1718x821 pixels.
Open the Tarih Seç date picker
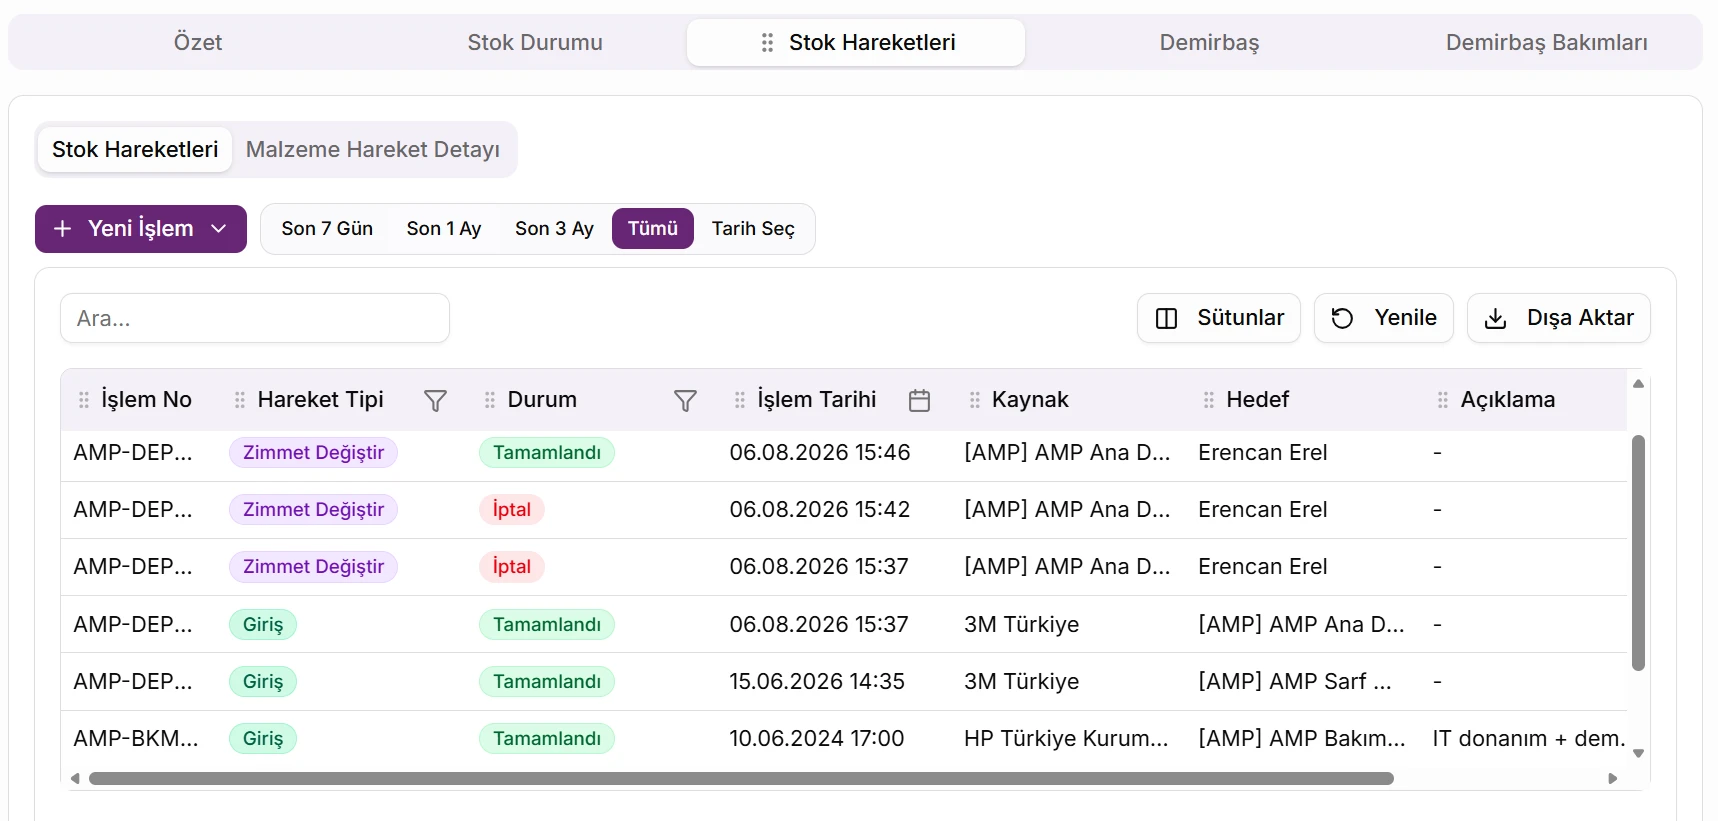(753, 229)
